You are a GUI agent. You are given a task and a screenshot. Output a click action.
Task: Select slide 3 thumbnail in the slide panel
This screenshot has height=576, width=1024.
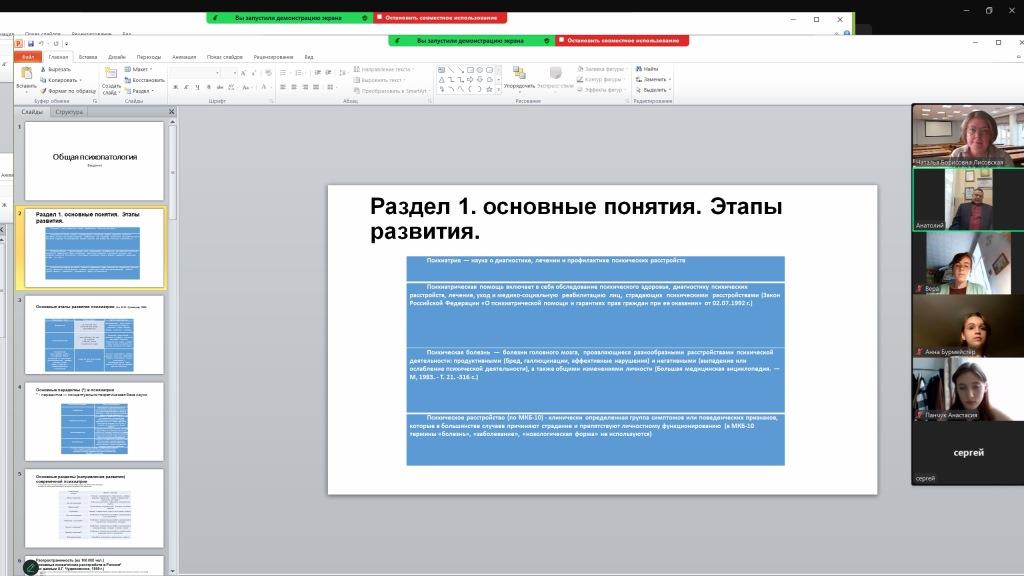coord(94,335)
